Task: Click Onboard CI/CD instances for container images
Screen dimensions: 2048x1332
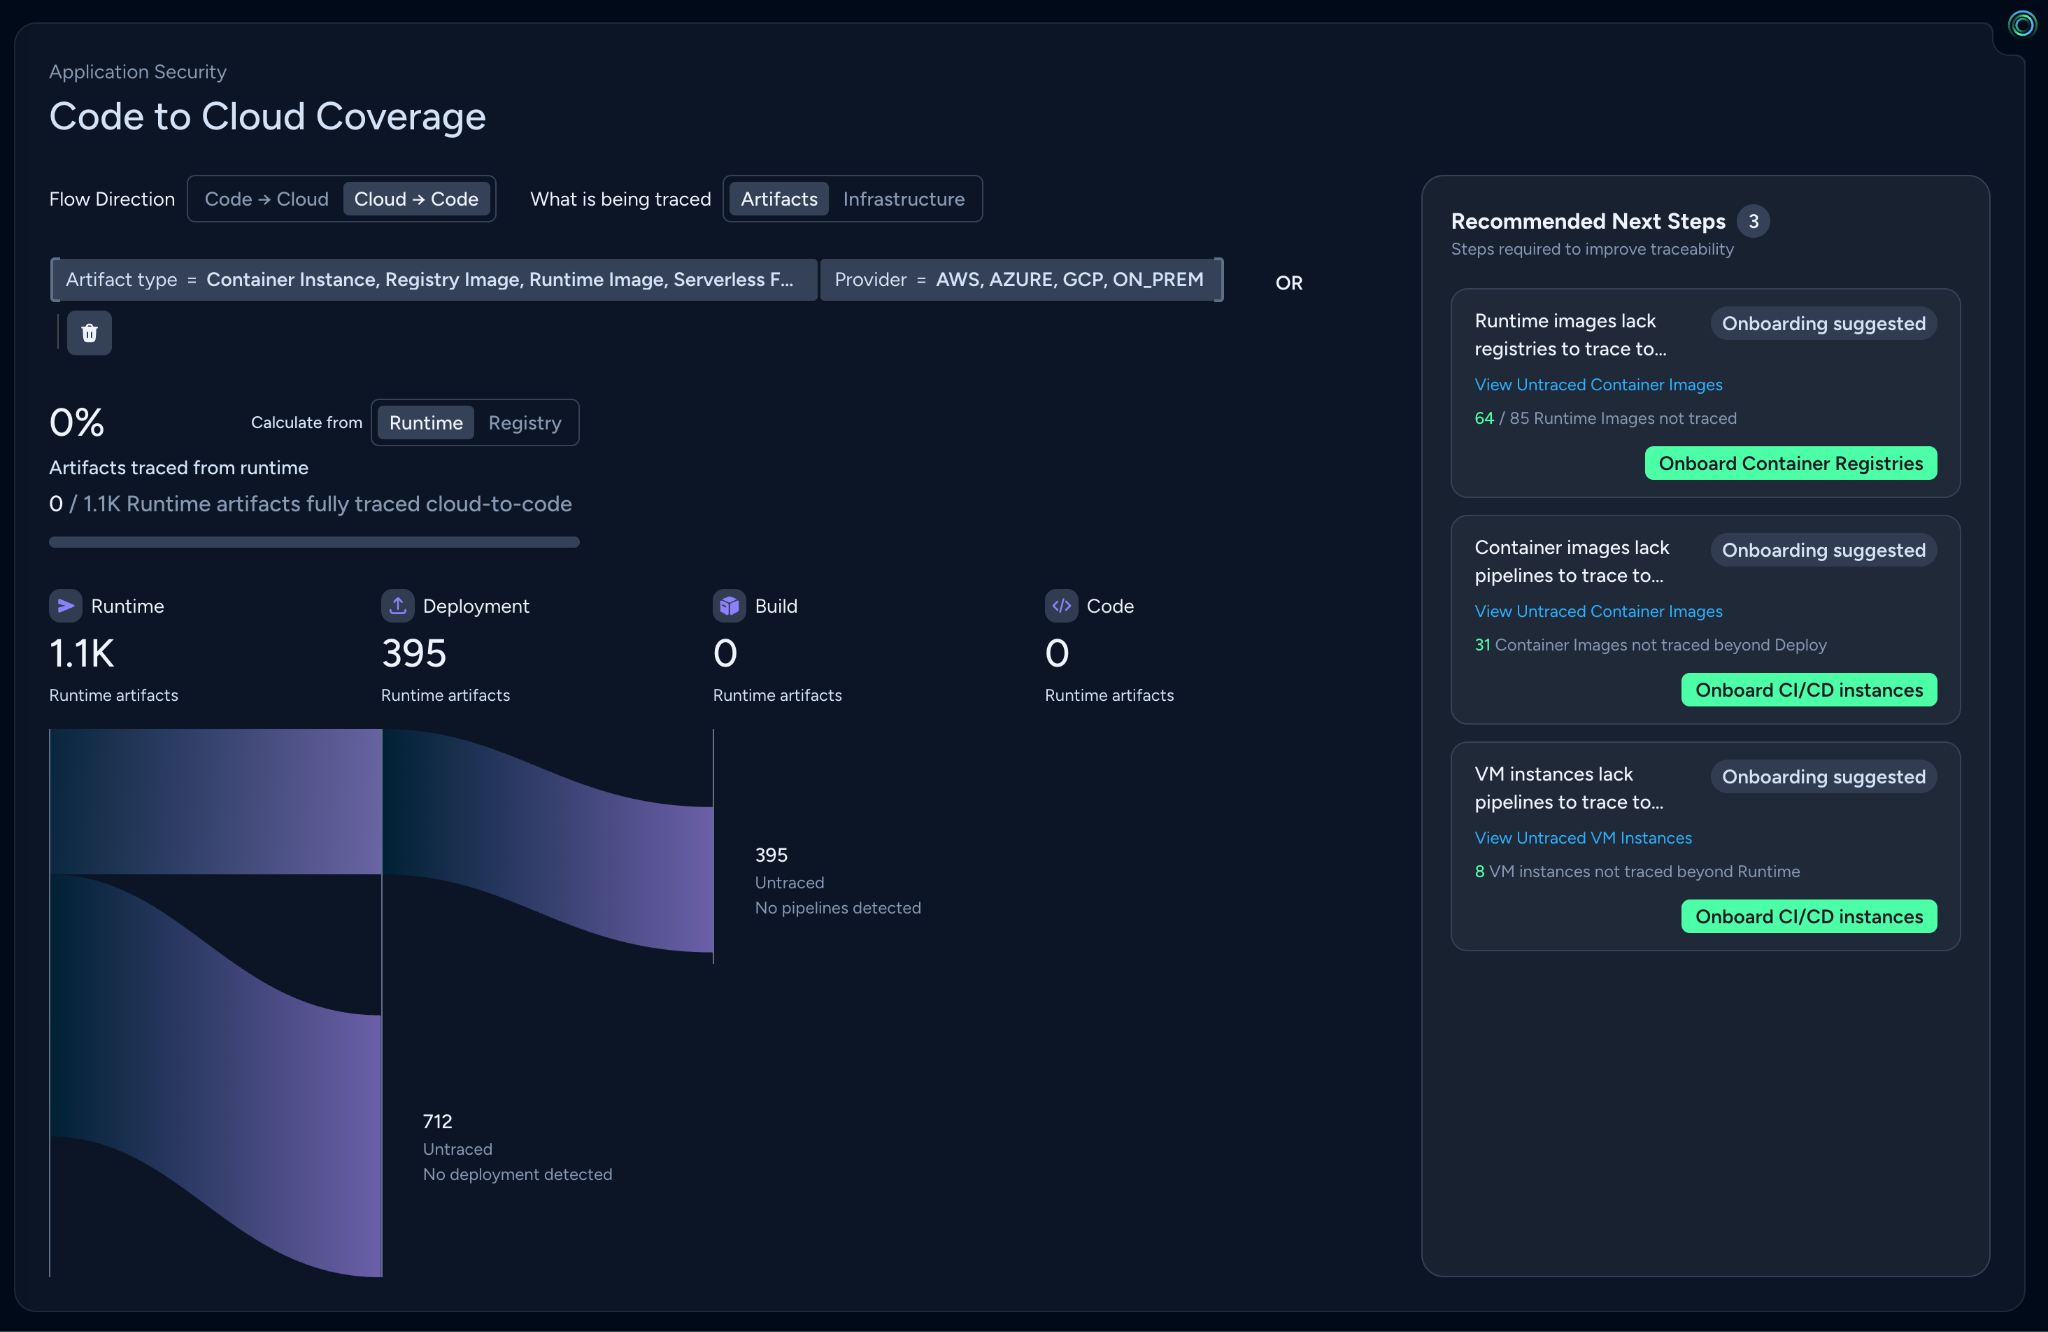Action: pyautogui.click(x=1808, y=690)
